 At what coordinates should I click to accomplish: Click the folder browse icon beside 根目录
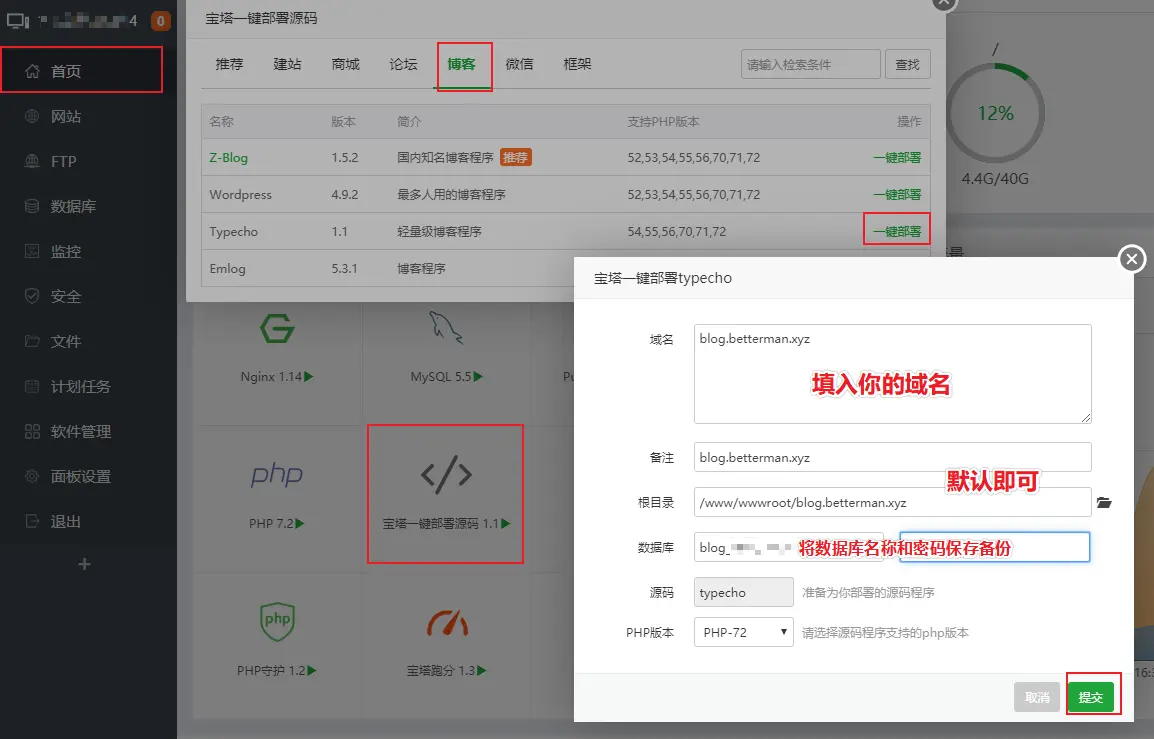1103,503
